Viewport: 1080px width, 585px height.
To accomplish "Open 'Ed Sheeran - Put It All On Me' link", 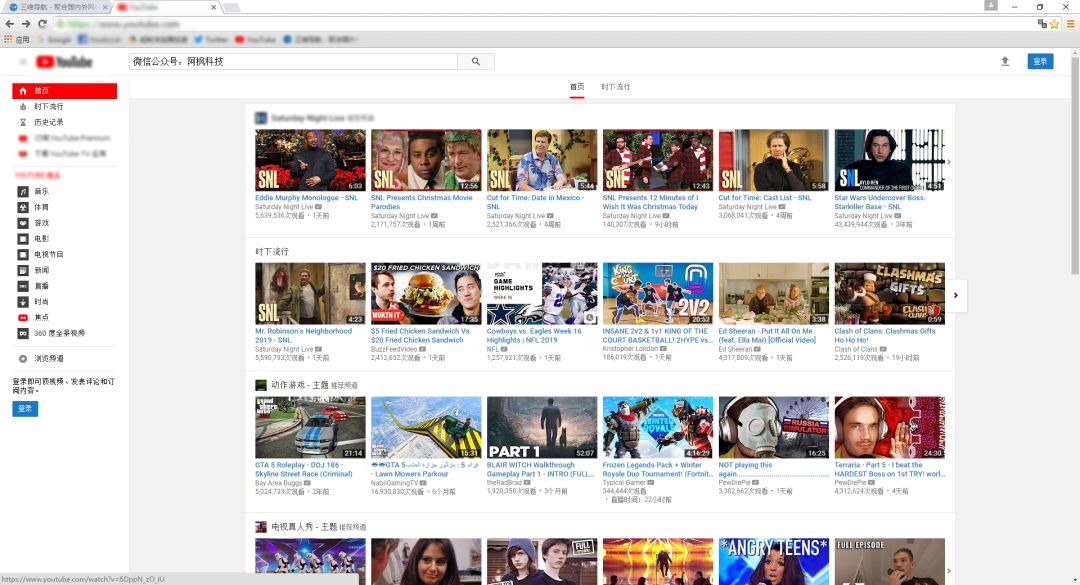I will coord(767,336).
